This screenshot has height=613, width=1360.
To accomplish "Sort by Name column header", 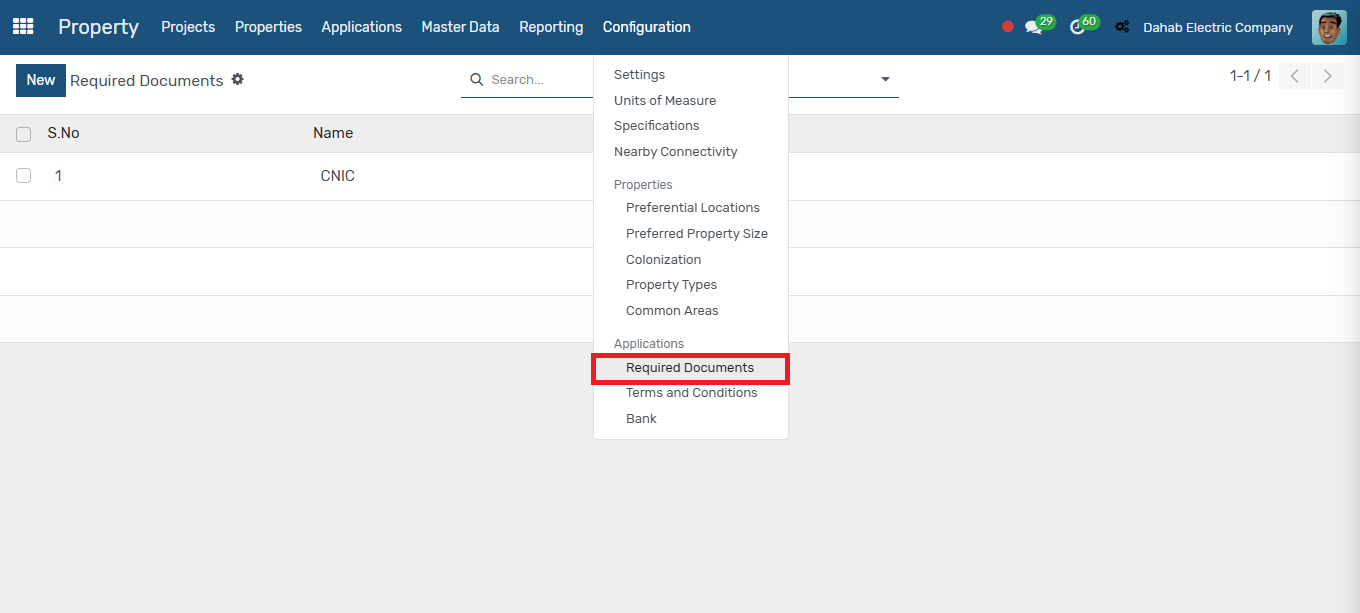I will (x=333, y=133).
